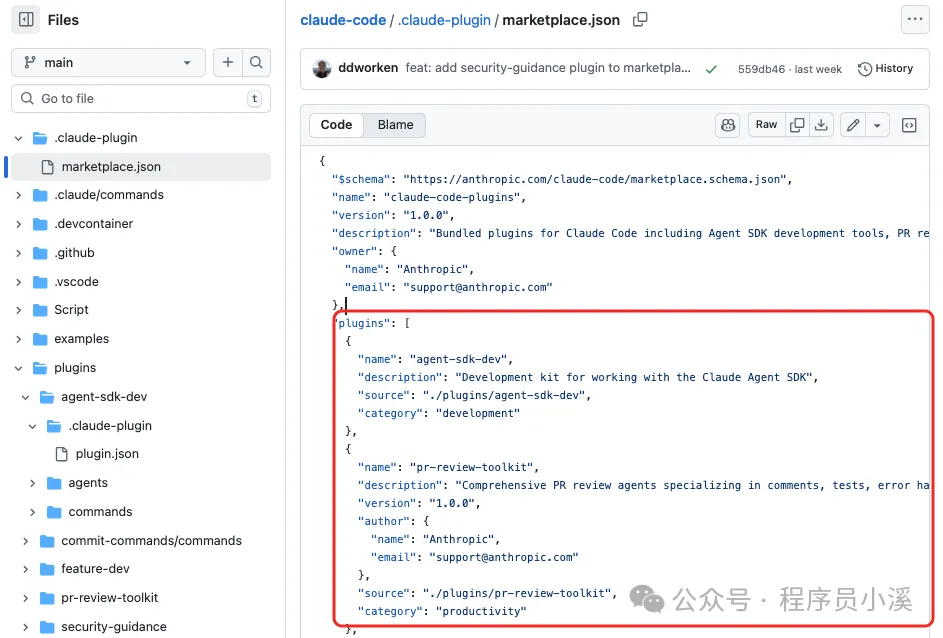Viewport: 943px width, 638px height.
Task: Click the examples folder icon
Action: [x=40, y=339]
